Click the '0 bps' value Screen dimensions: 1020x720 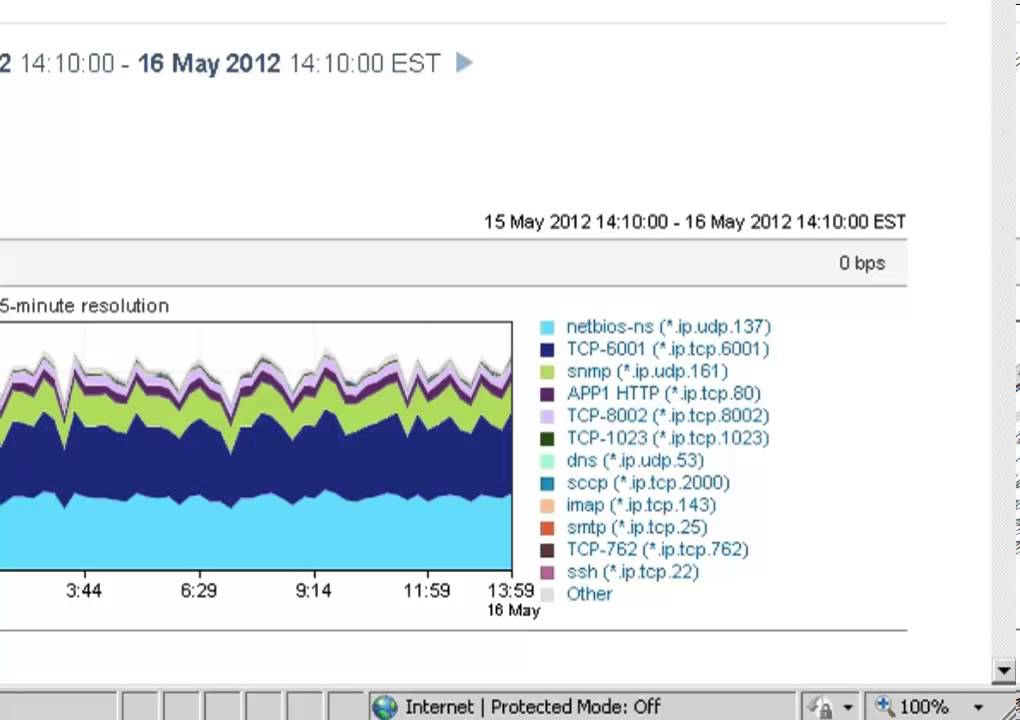click(x=862, y=263)
